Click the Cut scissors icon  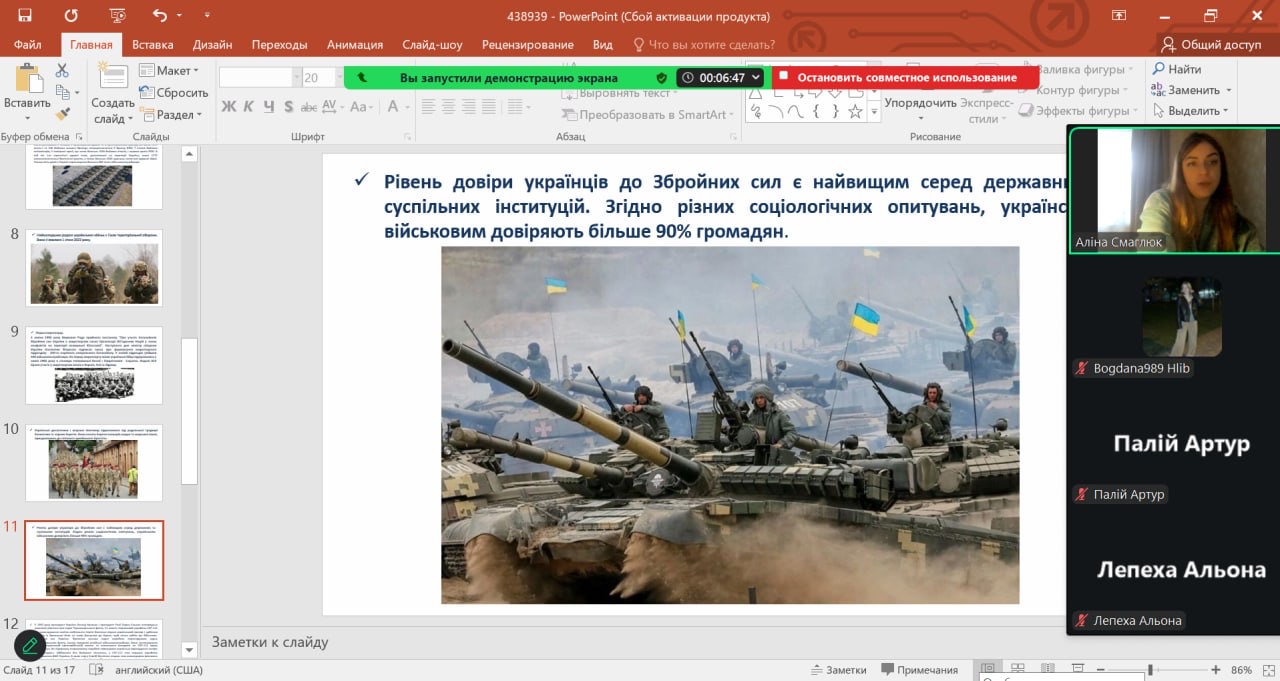coord(62,71)
